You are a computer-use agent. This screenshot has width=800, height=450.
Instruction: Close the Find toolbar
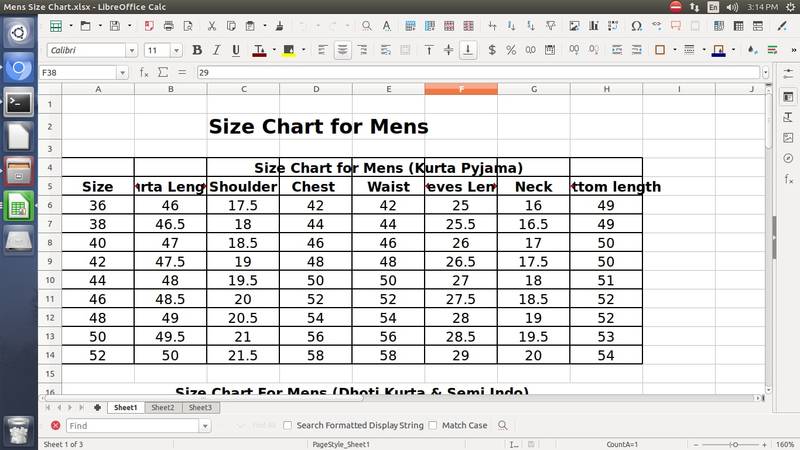click(x=55, y=425)
